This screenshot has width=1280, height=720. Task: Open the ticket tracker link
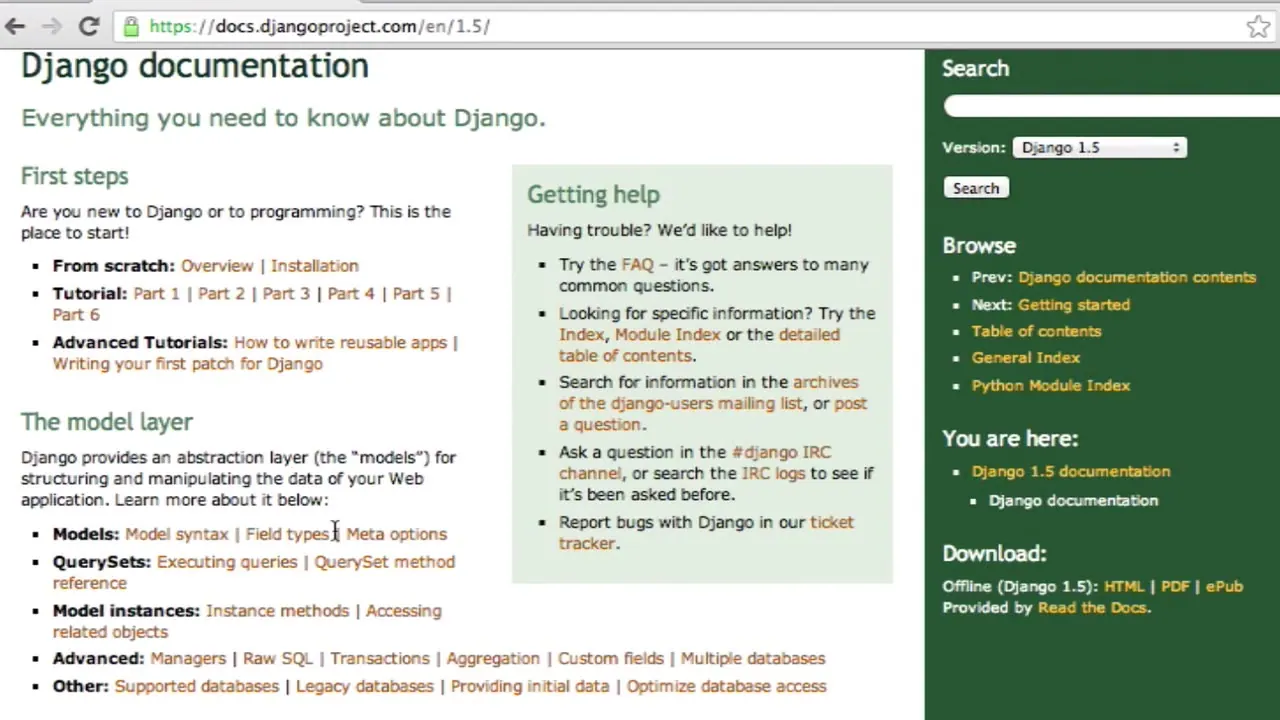point(832,523)
